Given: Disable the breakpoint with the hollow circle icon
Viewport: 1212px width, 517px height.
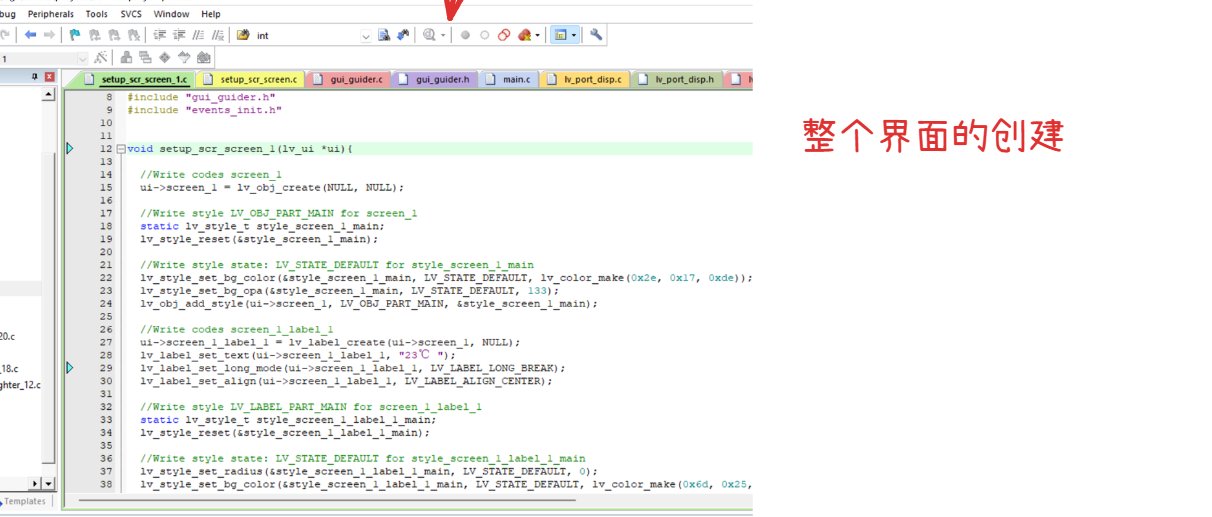Looking at the screenshot, I should click(485, 35).
